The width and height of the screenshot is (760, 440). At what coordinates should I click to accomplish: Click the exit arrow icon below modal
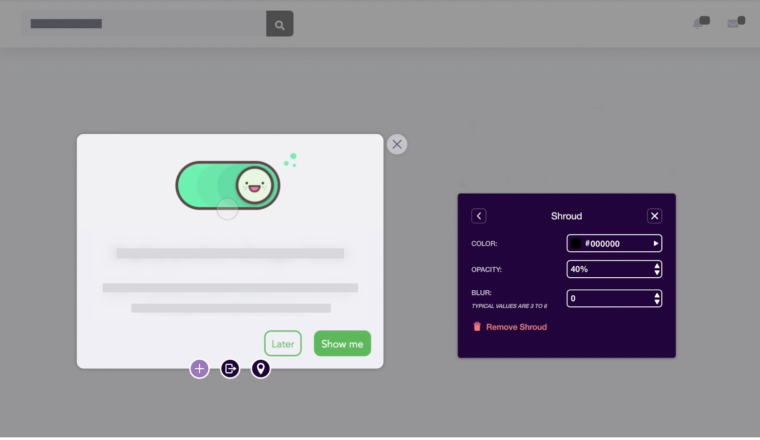[x=230, y=369]
